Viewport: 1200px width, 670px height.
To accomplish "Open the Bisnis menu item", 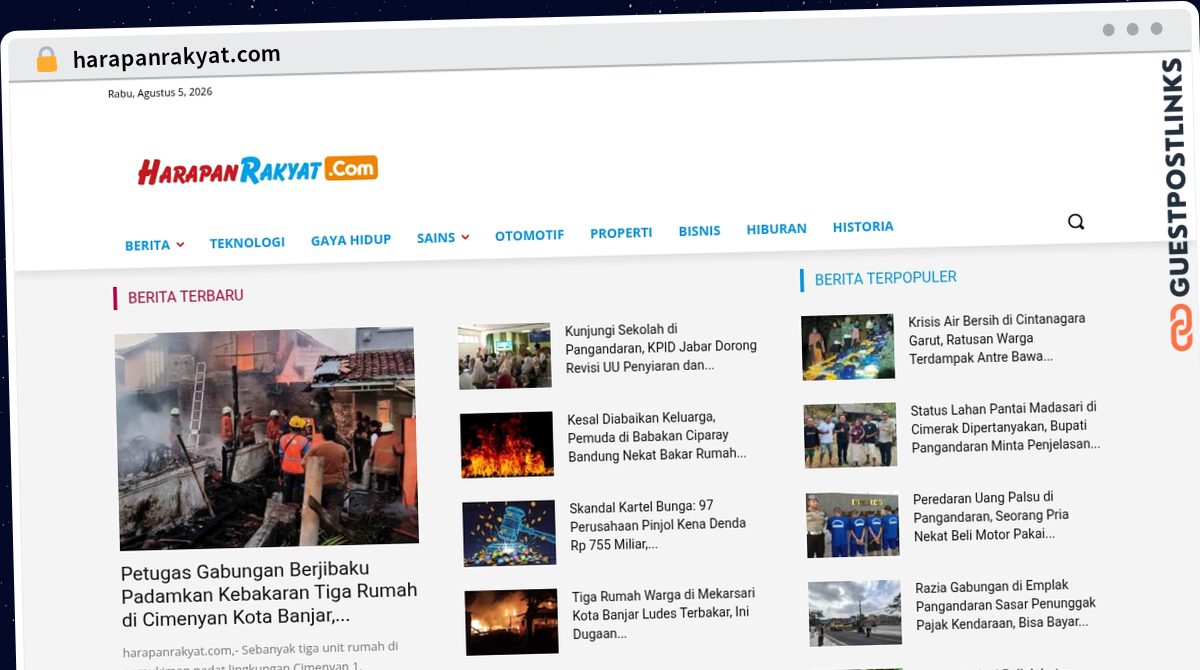I will [x=699, y=231].
